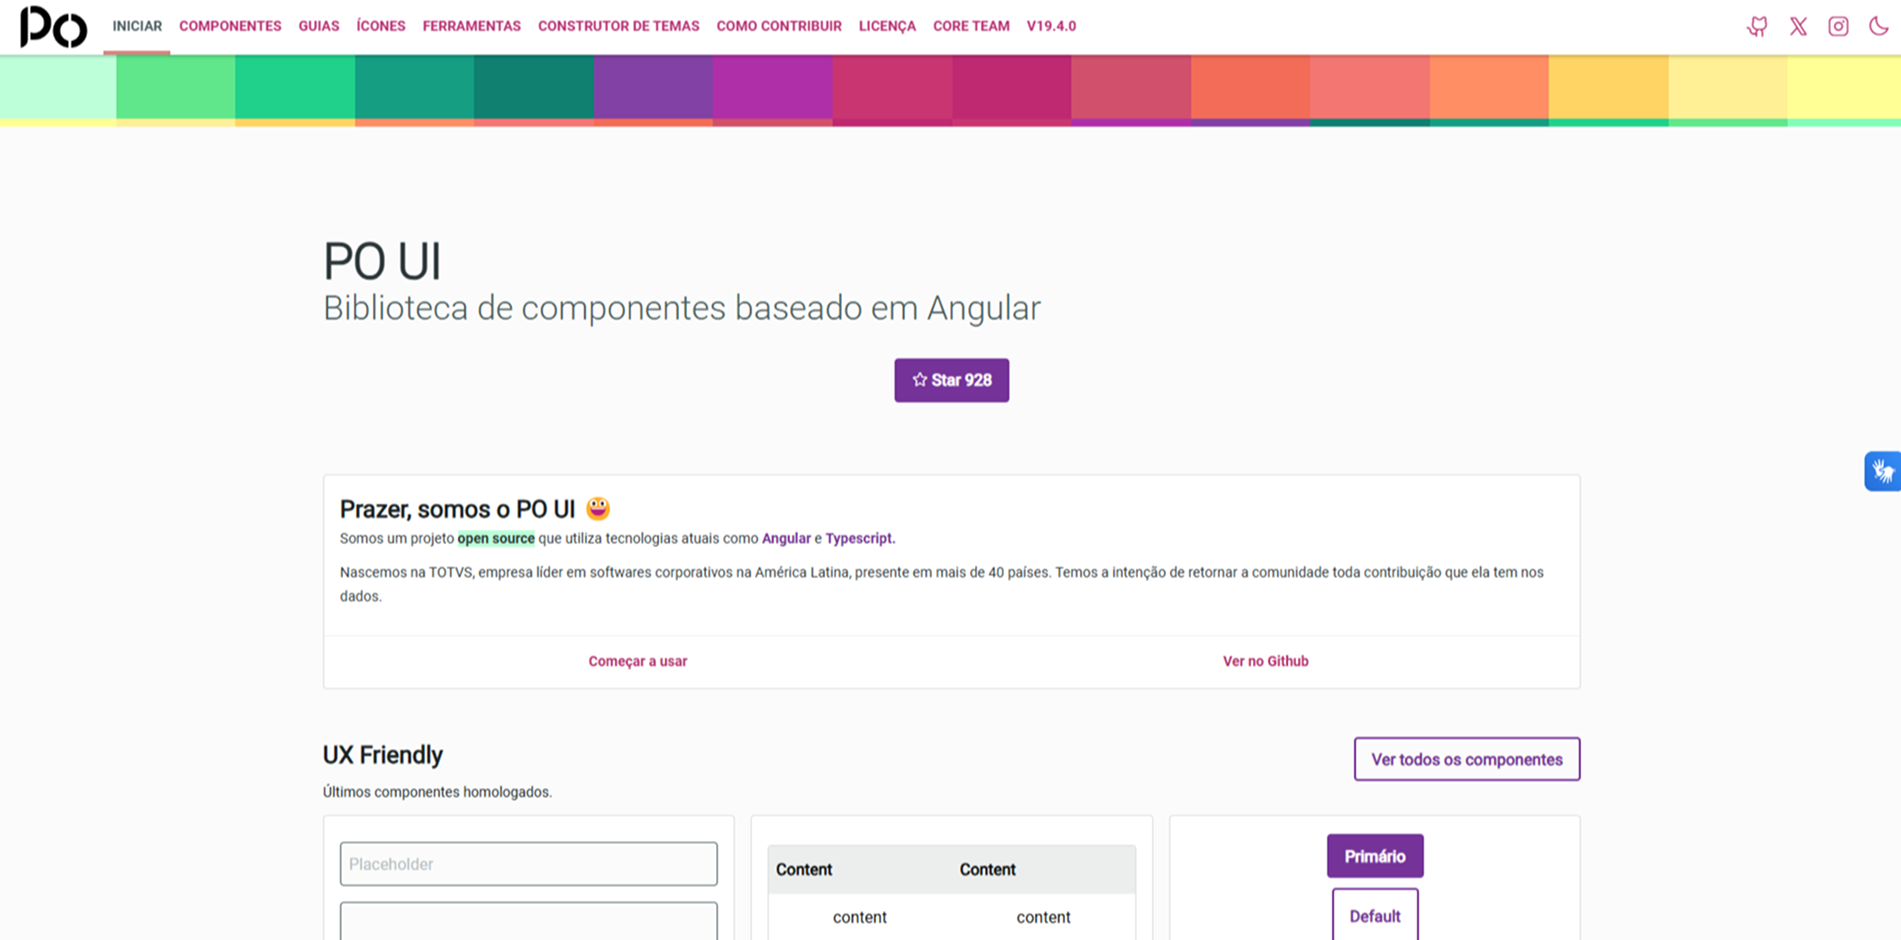
Task: Open the V19.4.0 version menu
Action: pyautogui.click(x=1051, y=26)
